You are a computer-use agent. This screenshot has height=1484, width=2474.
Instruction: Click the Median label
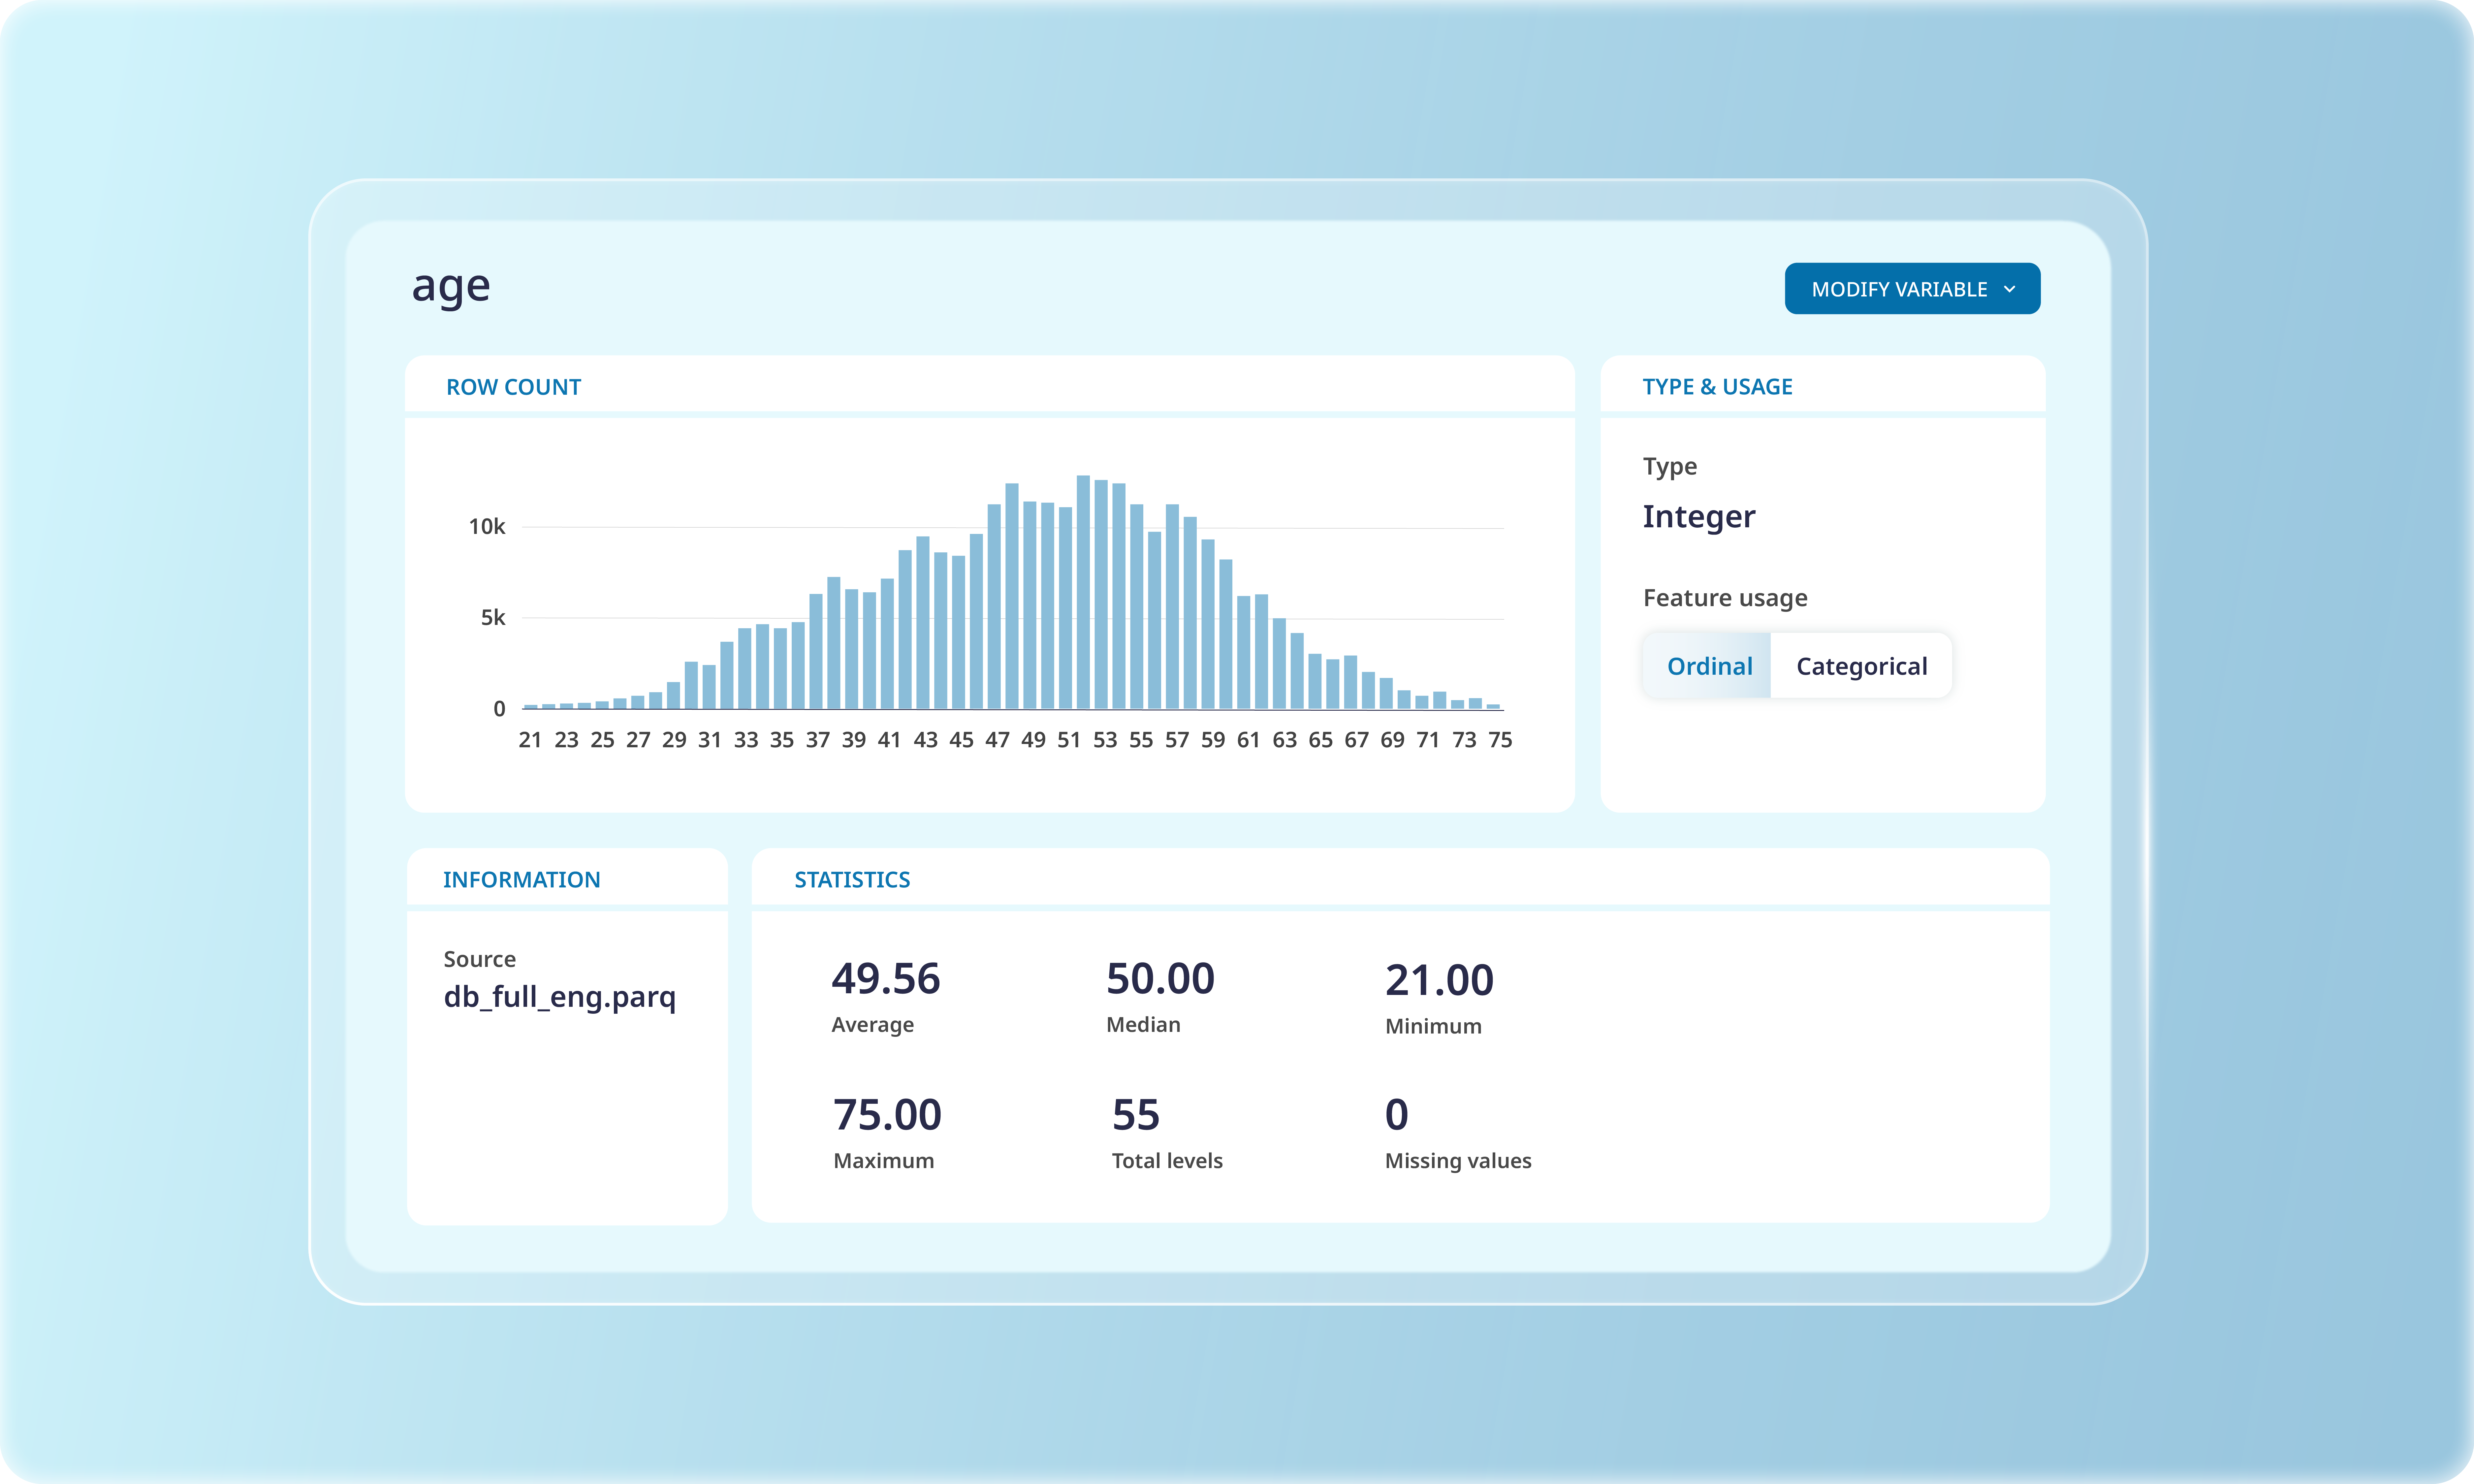[x=1143, y=1025]
